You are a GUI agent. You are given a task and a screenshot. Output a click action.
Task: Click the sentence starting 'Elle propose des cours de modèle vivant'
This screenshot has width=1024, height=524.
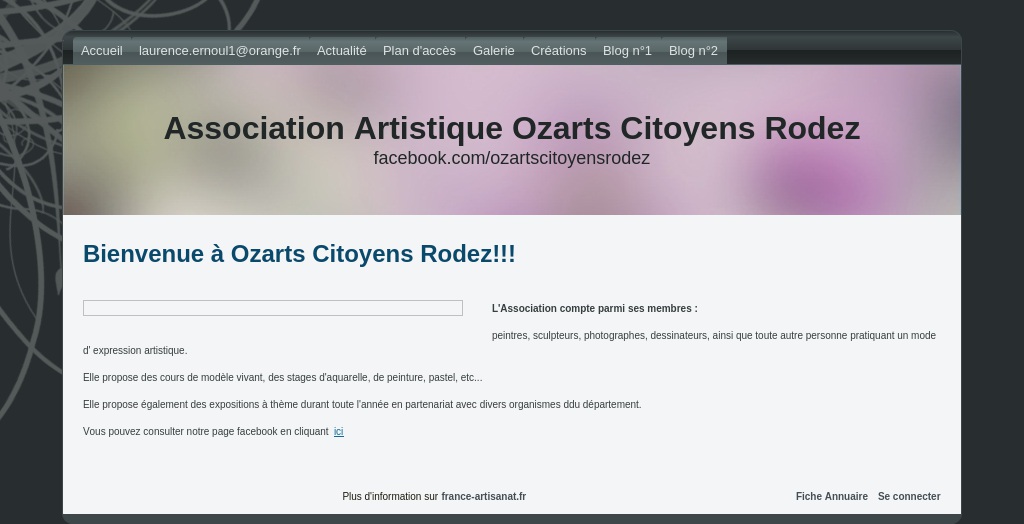[x=283, y=378]
